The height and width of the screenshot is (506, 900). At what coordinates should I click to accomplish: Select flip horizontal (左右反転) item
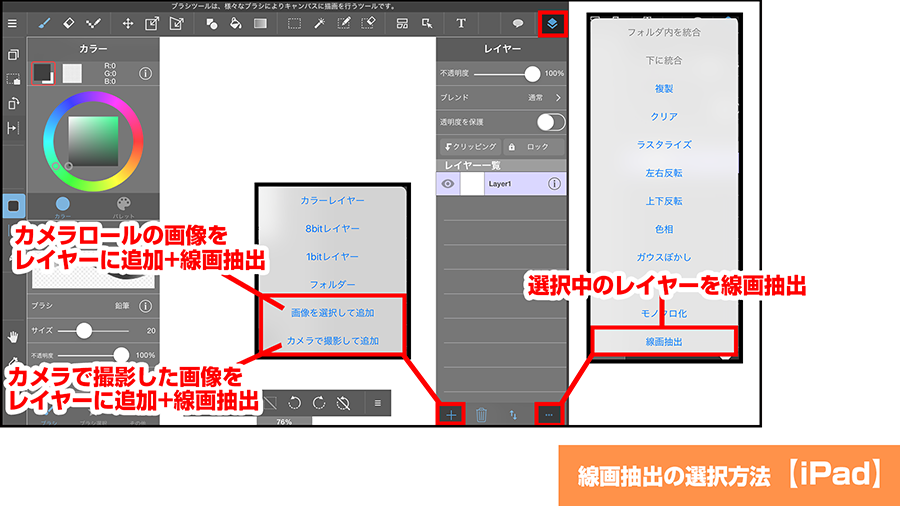coord(664,173)
